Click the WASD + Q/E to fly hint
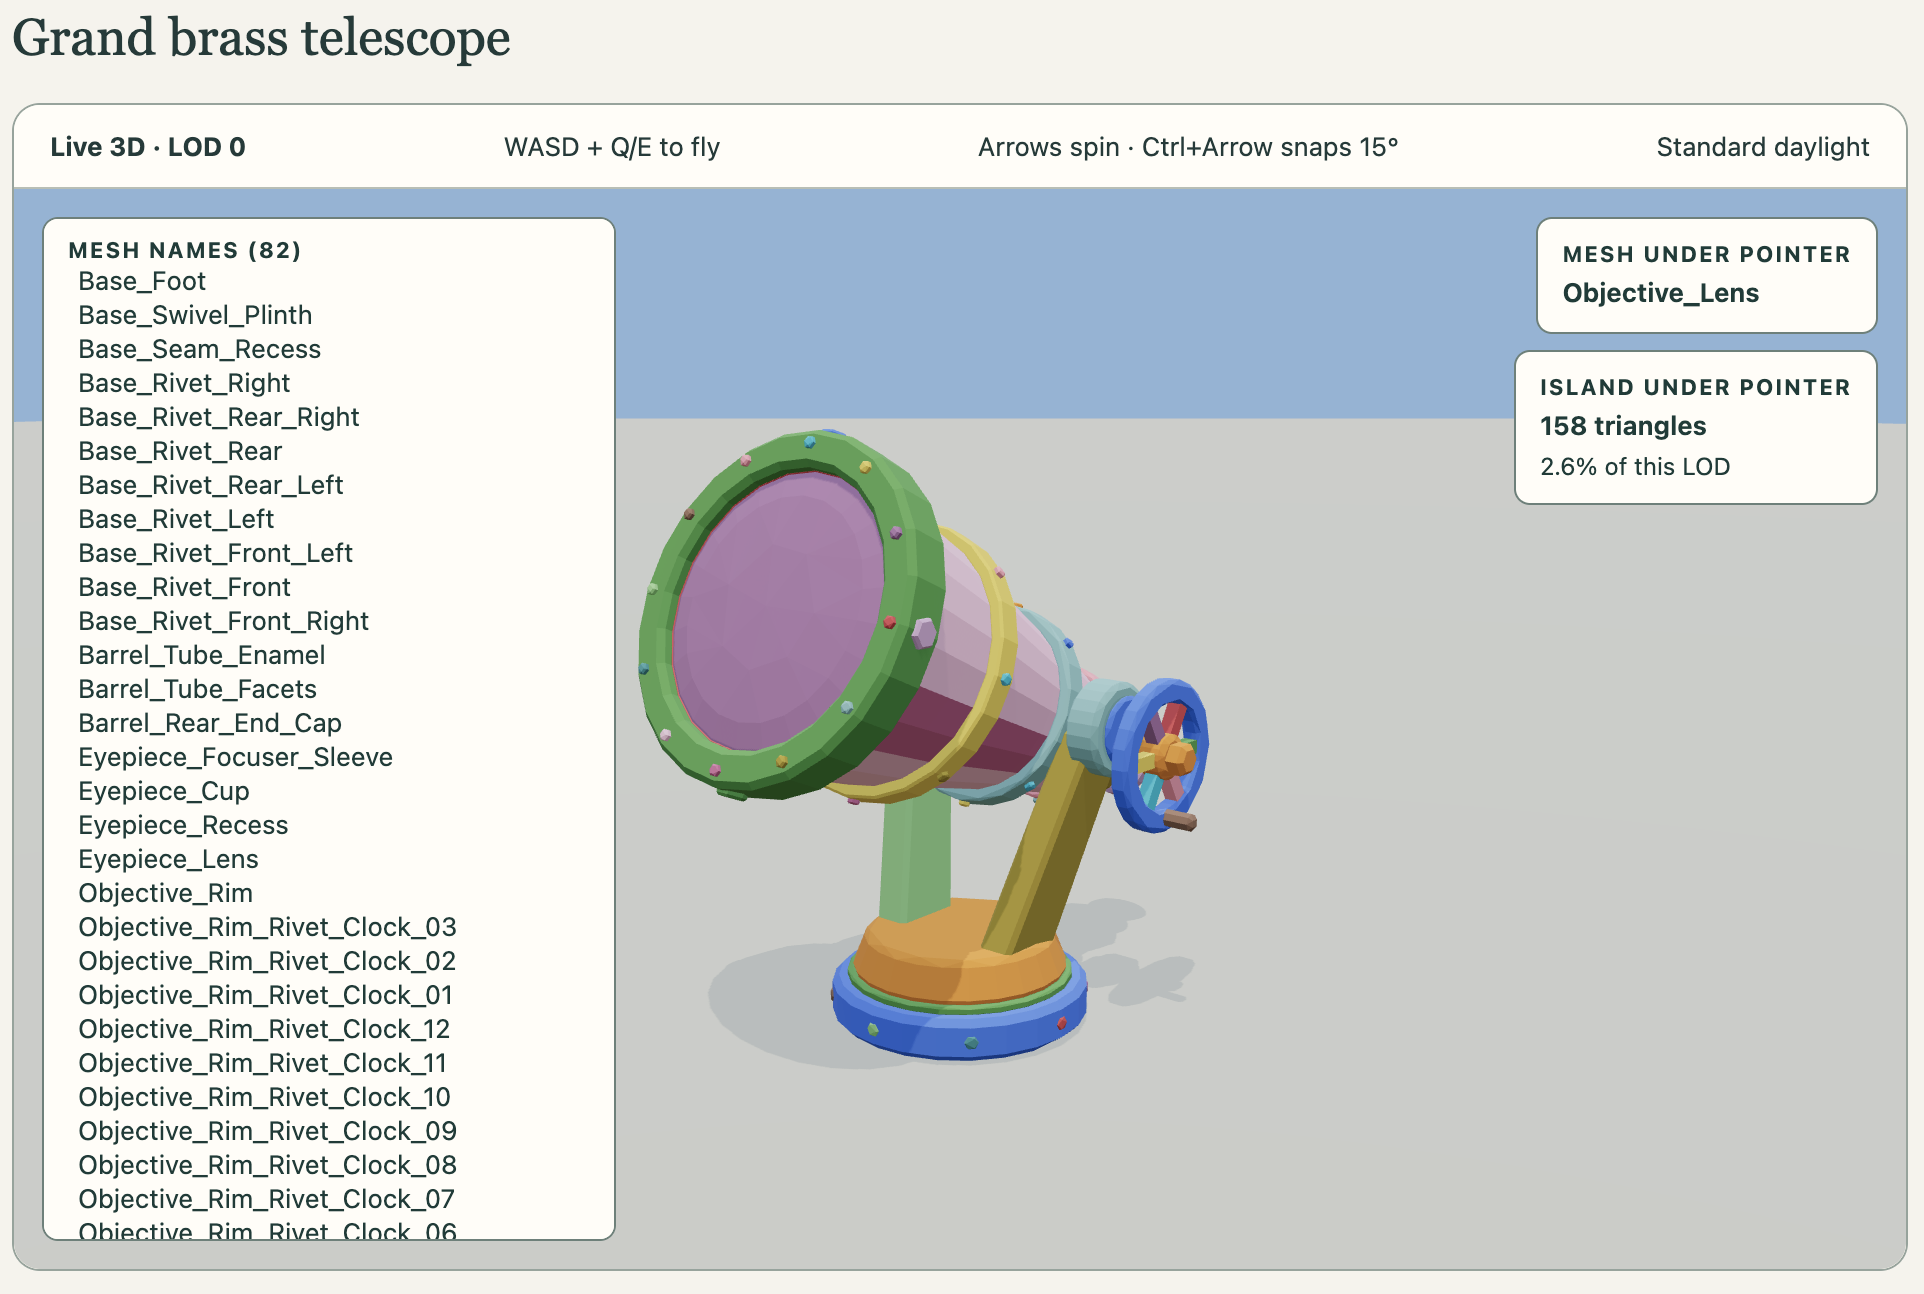The height and width of the screenshot is (1294, 1924). (612, 147)
